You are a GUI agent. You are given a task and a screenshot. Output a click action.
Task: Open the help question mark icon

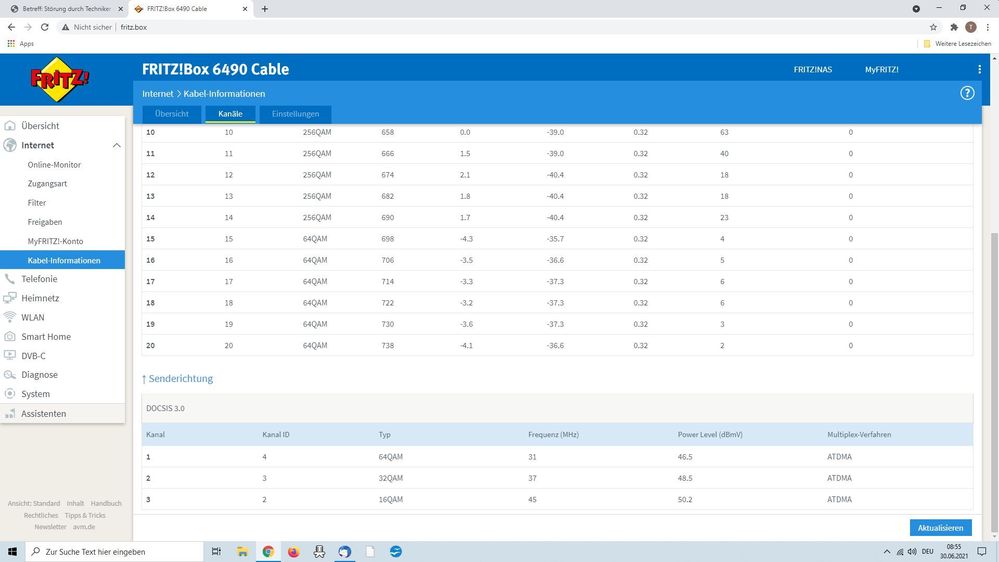[x=967, y=93]
